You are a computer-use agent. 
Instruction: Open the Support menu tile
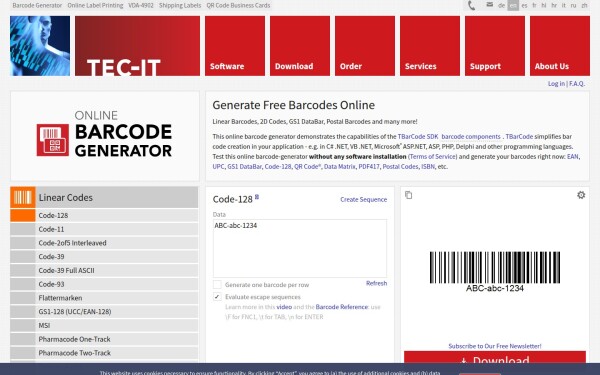coord(495,46)
